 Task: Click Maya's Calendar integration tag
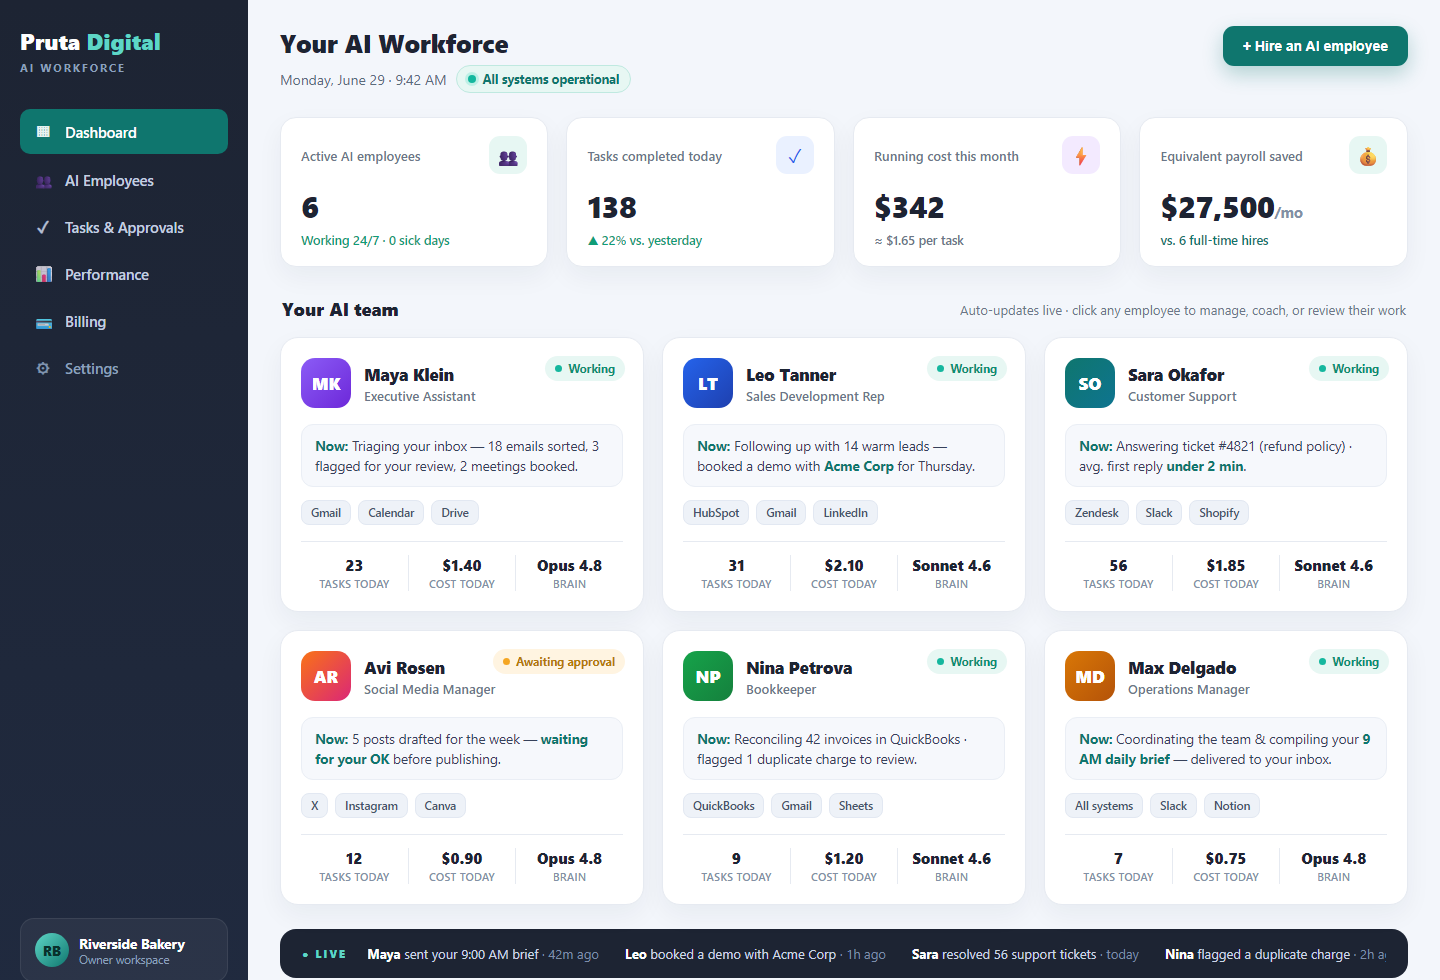(x=391, y=513)
